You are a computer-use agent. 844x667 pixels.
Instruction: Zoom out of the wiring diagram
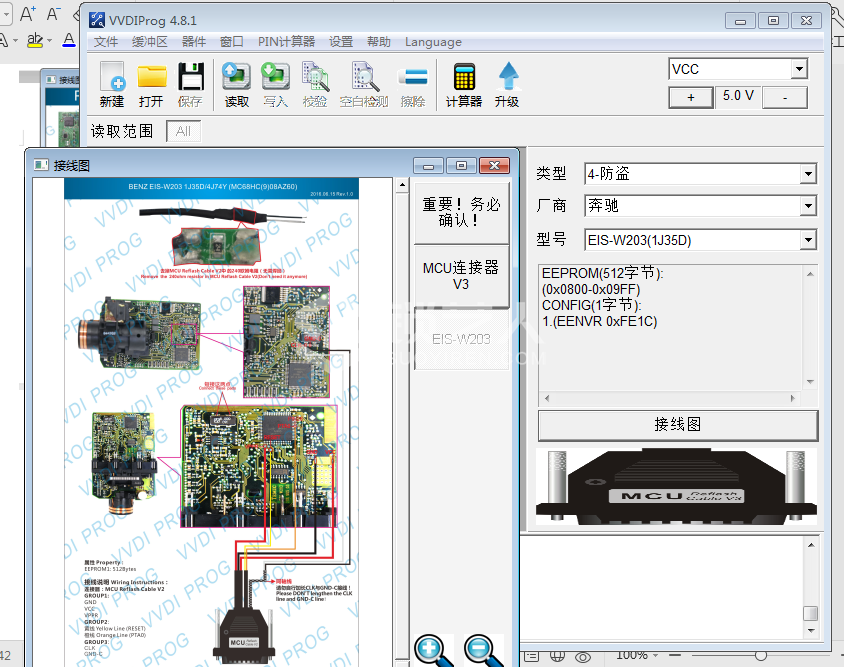click(x=483, y=650)
